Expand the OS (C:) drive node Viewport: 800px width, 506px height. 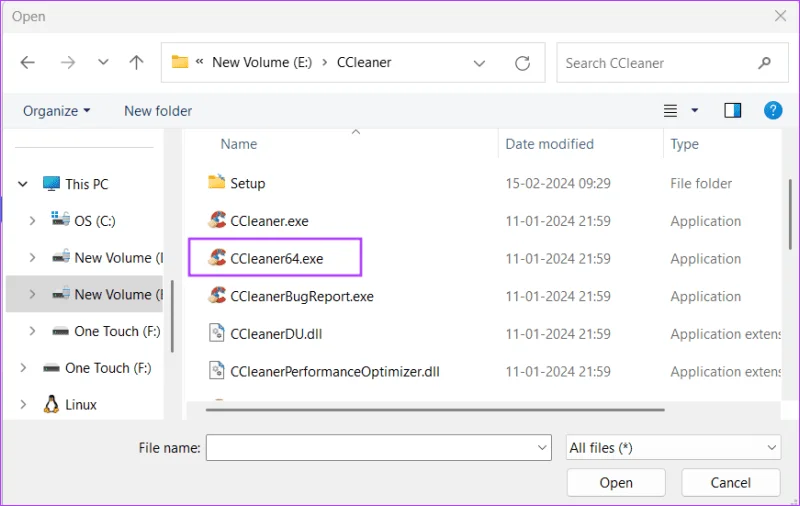point(32,221)
